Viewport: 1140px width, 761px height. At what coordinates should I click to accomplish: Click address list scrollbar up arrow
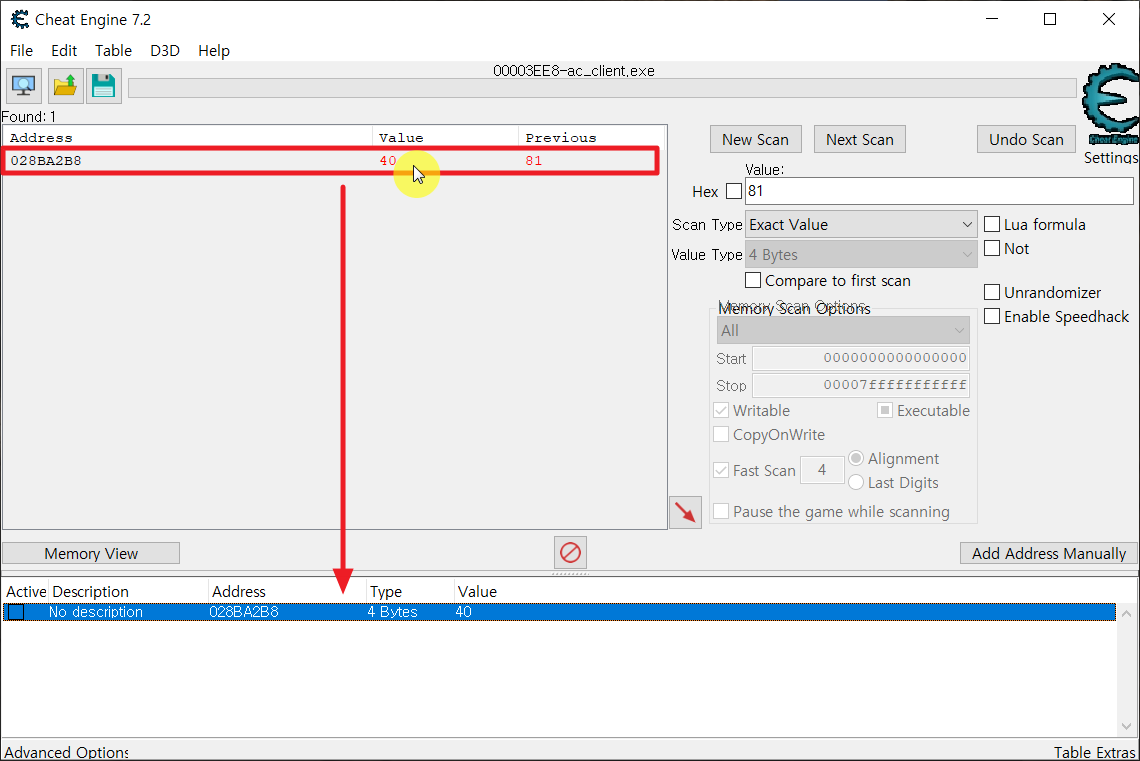click(1126, 614)
